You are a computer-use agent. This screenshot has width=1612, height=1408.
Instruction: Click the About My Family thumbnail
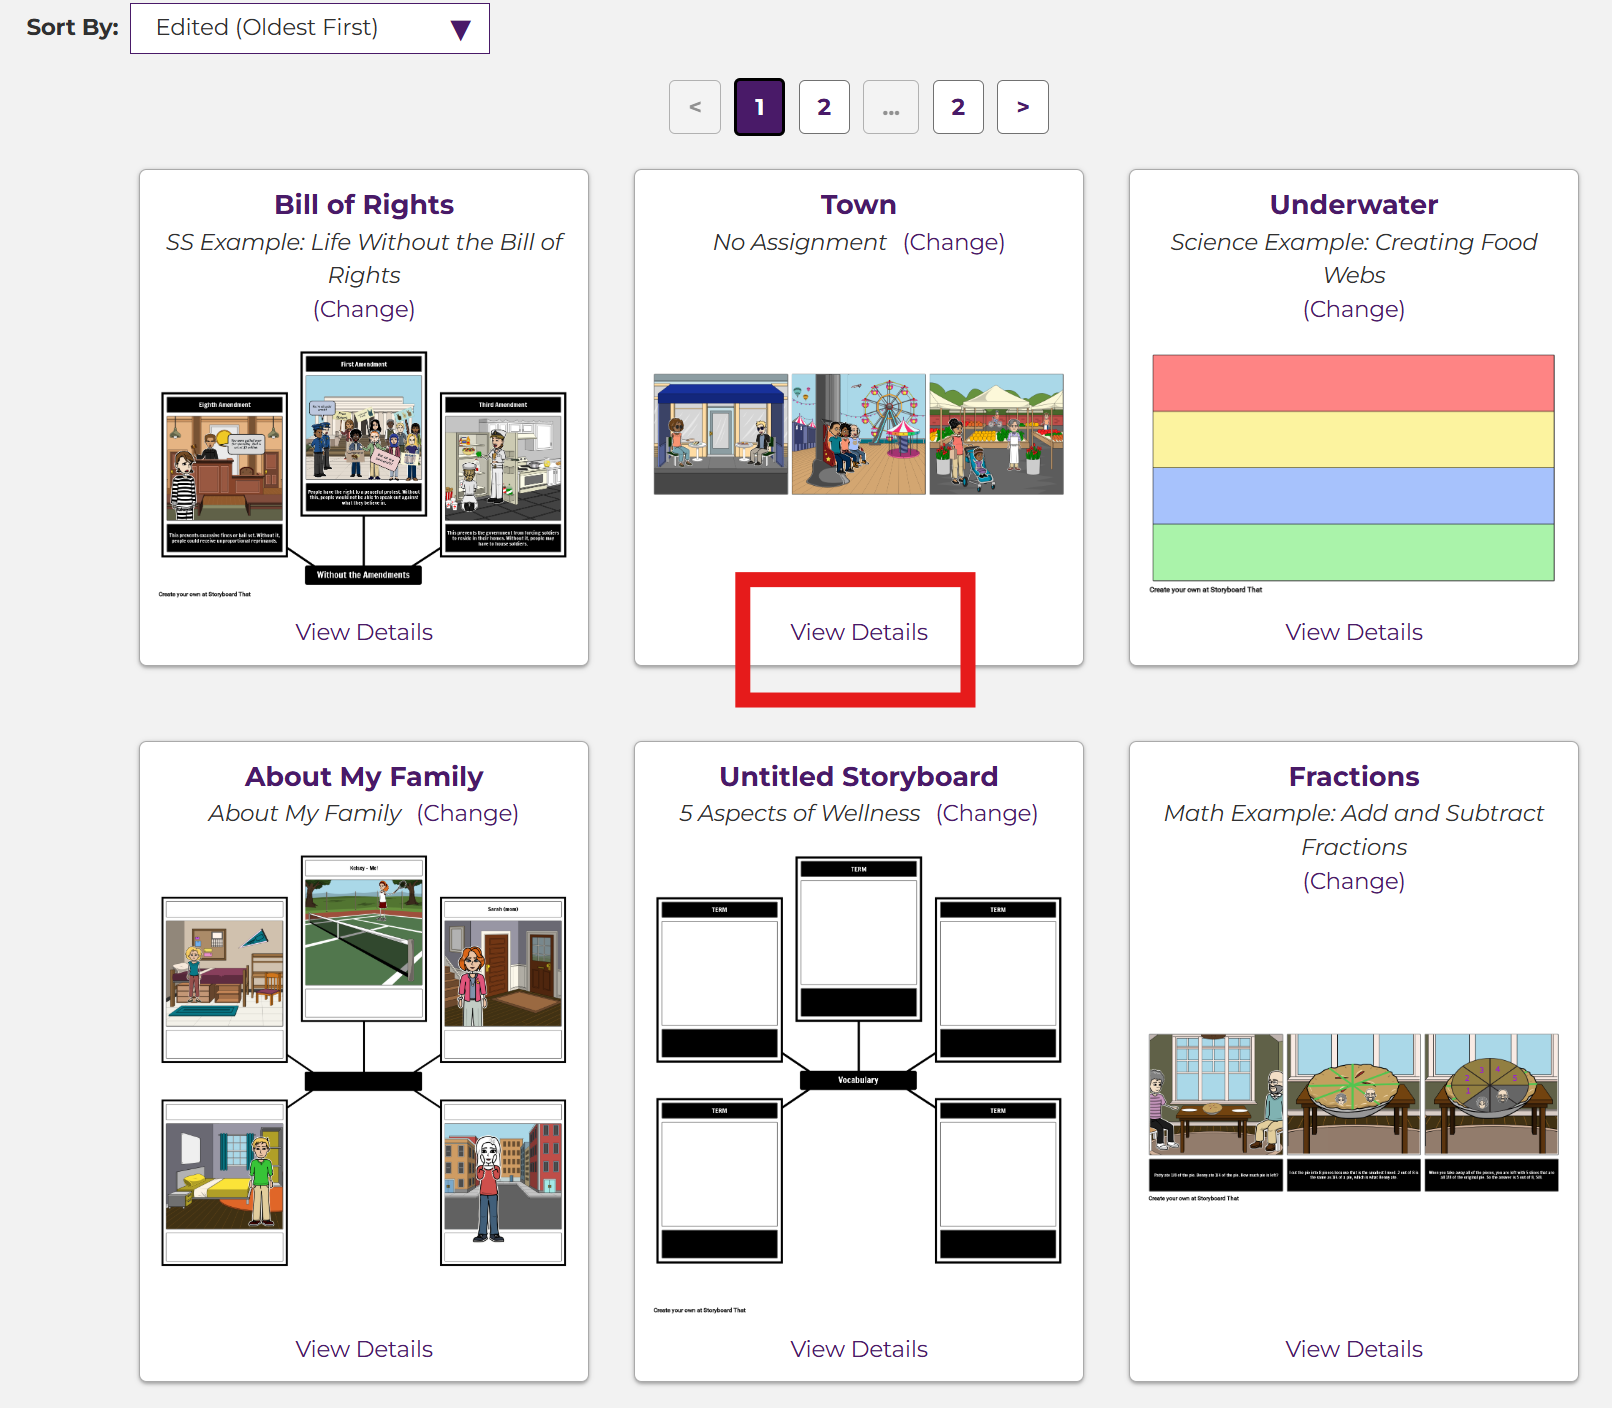tap(364, 1061)
